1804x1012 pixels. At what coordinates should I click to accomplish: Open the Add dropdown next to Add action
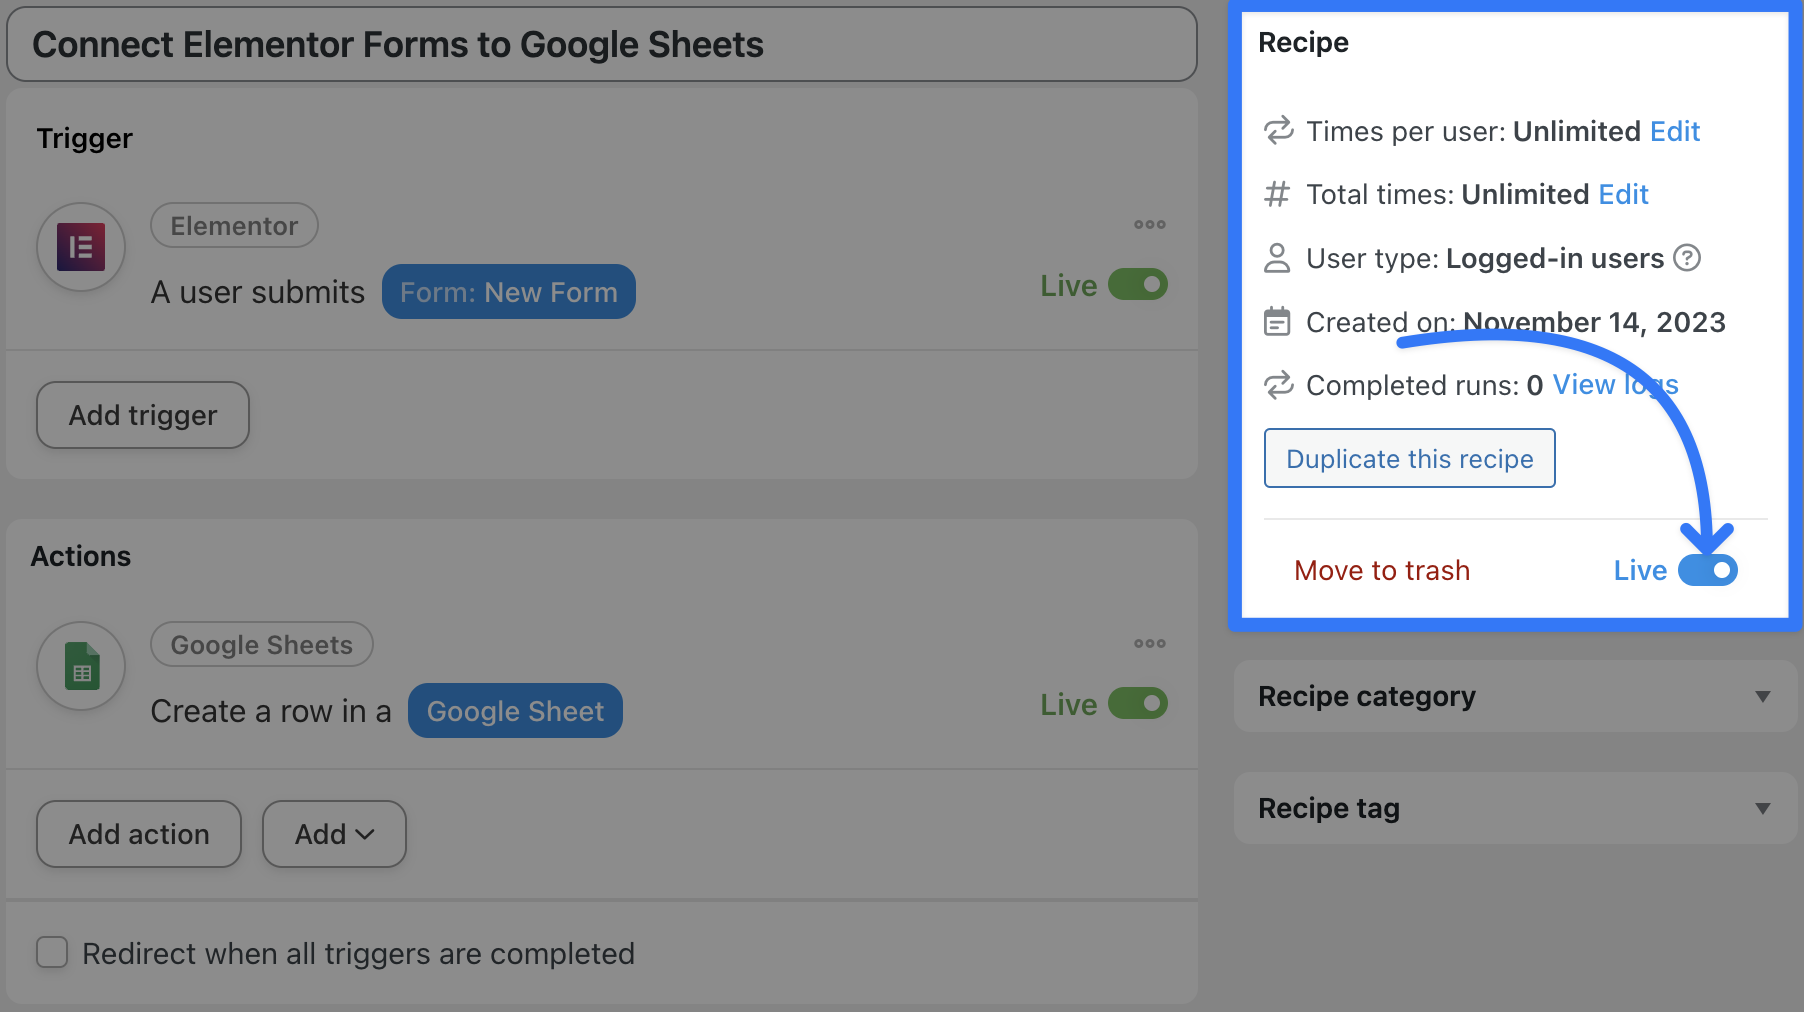coord(334,834)
